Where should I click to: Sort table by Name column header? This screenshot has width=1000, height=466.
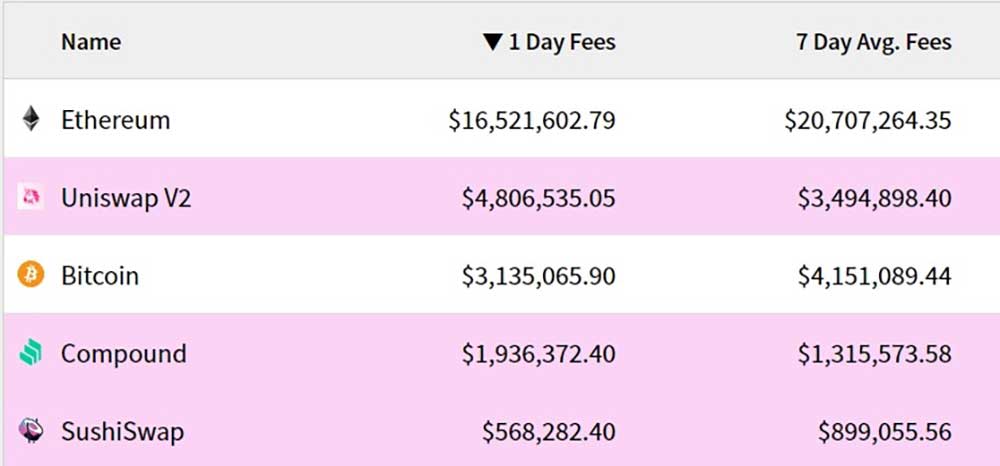pos(91,43)
